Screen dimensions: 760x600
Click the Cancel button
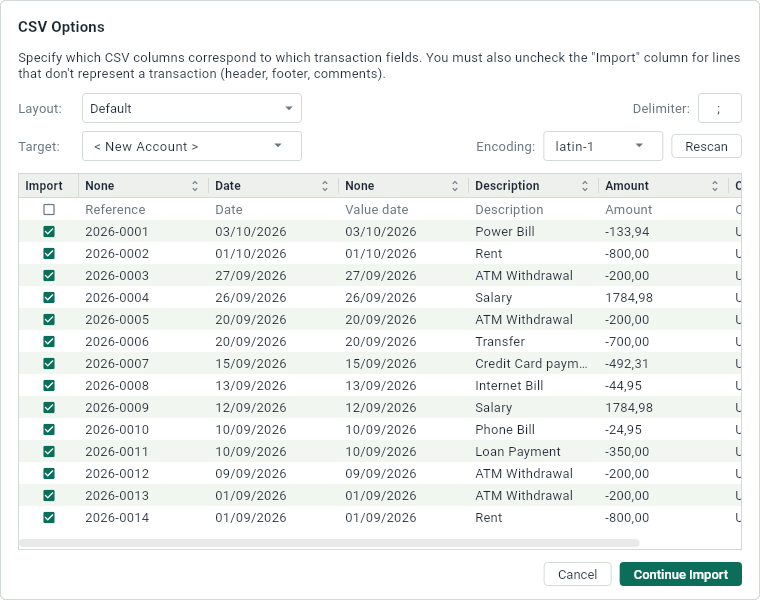click(x=577, y=574)
